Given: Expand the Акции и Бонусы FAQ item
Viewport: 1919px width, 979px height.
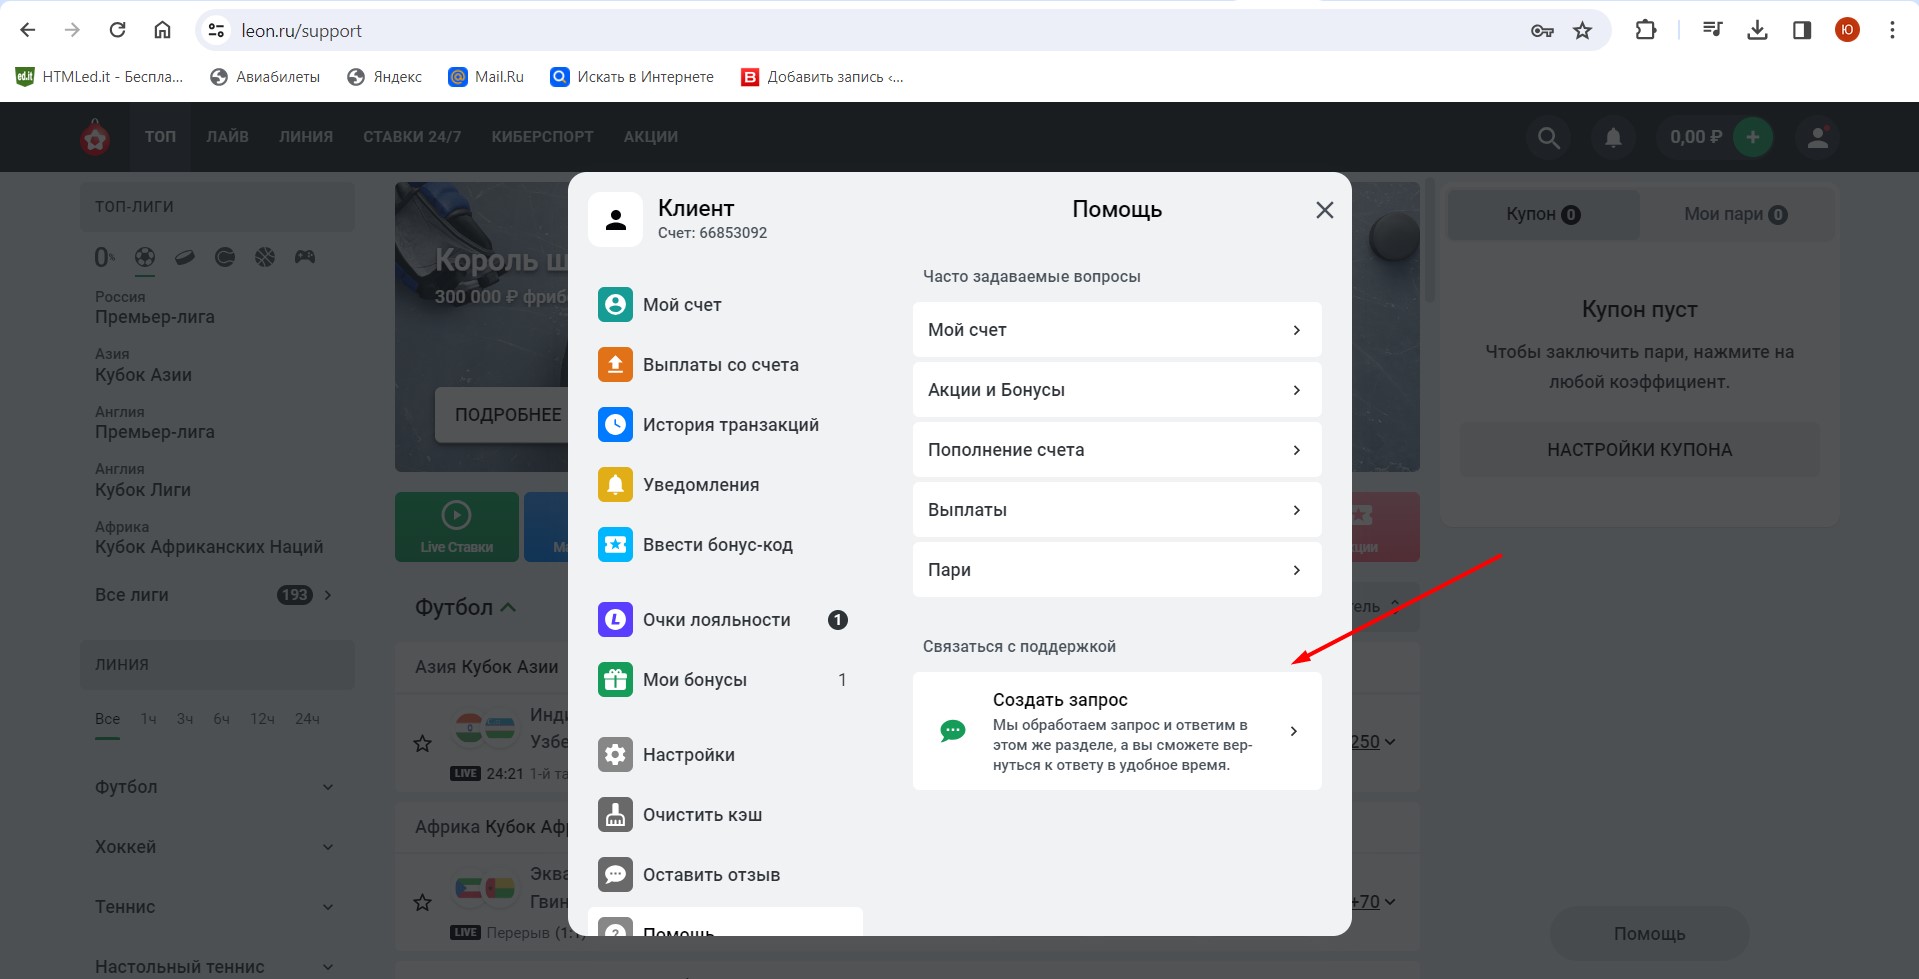Looking at the screenshot, I should point(1116,390).
